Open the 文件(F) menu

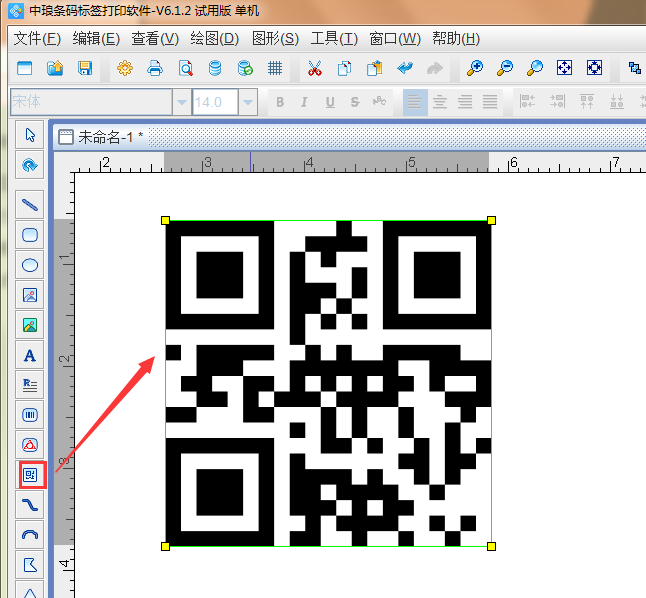(x=38, y=38)
